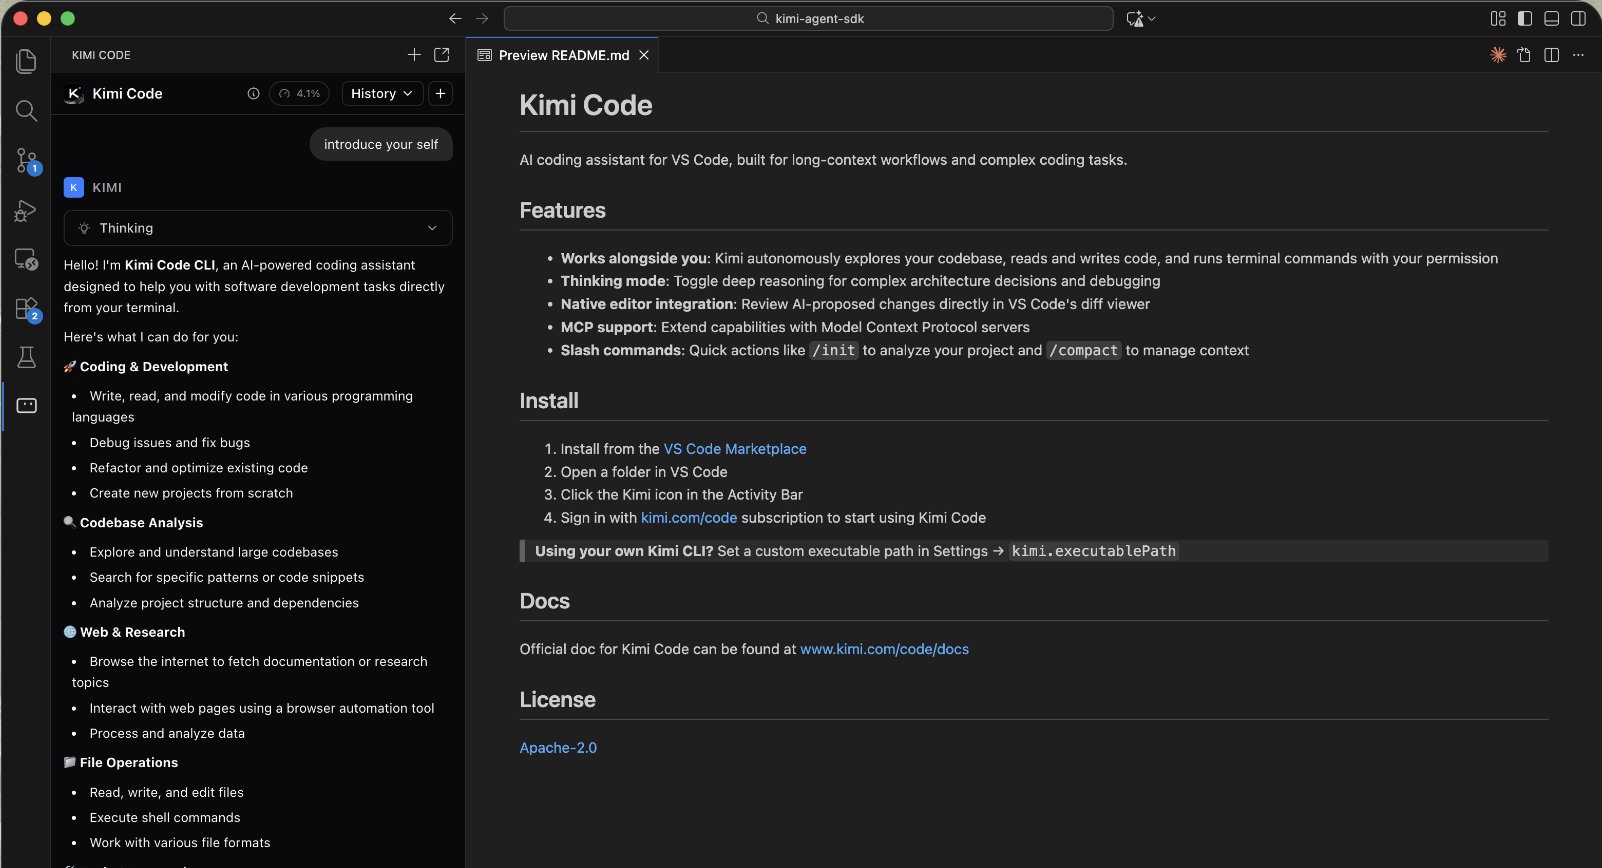This screenshot has width=1602, height=868.
Task: Open Source Control view with badge
Action: click(26, 160)
